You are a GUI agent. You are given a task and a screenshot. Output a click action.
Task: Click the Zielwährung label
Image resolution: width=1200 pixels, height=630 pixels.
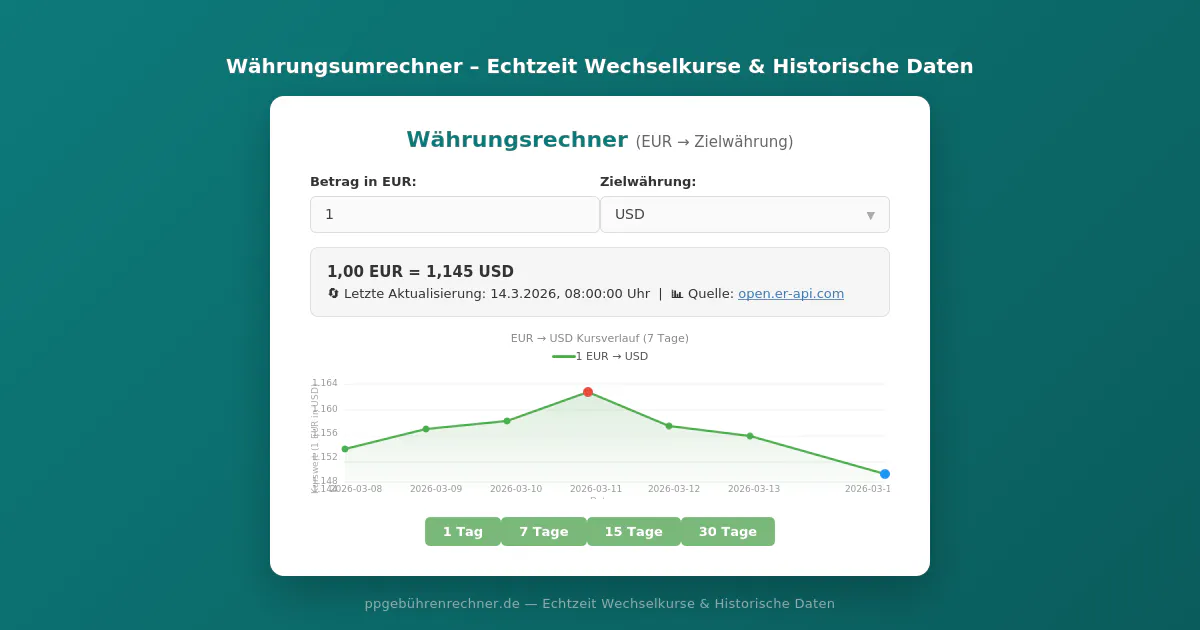click(648, 182)
